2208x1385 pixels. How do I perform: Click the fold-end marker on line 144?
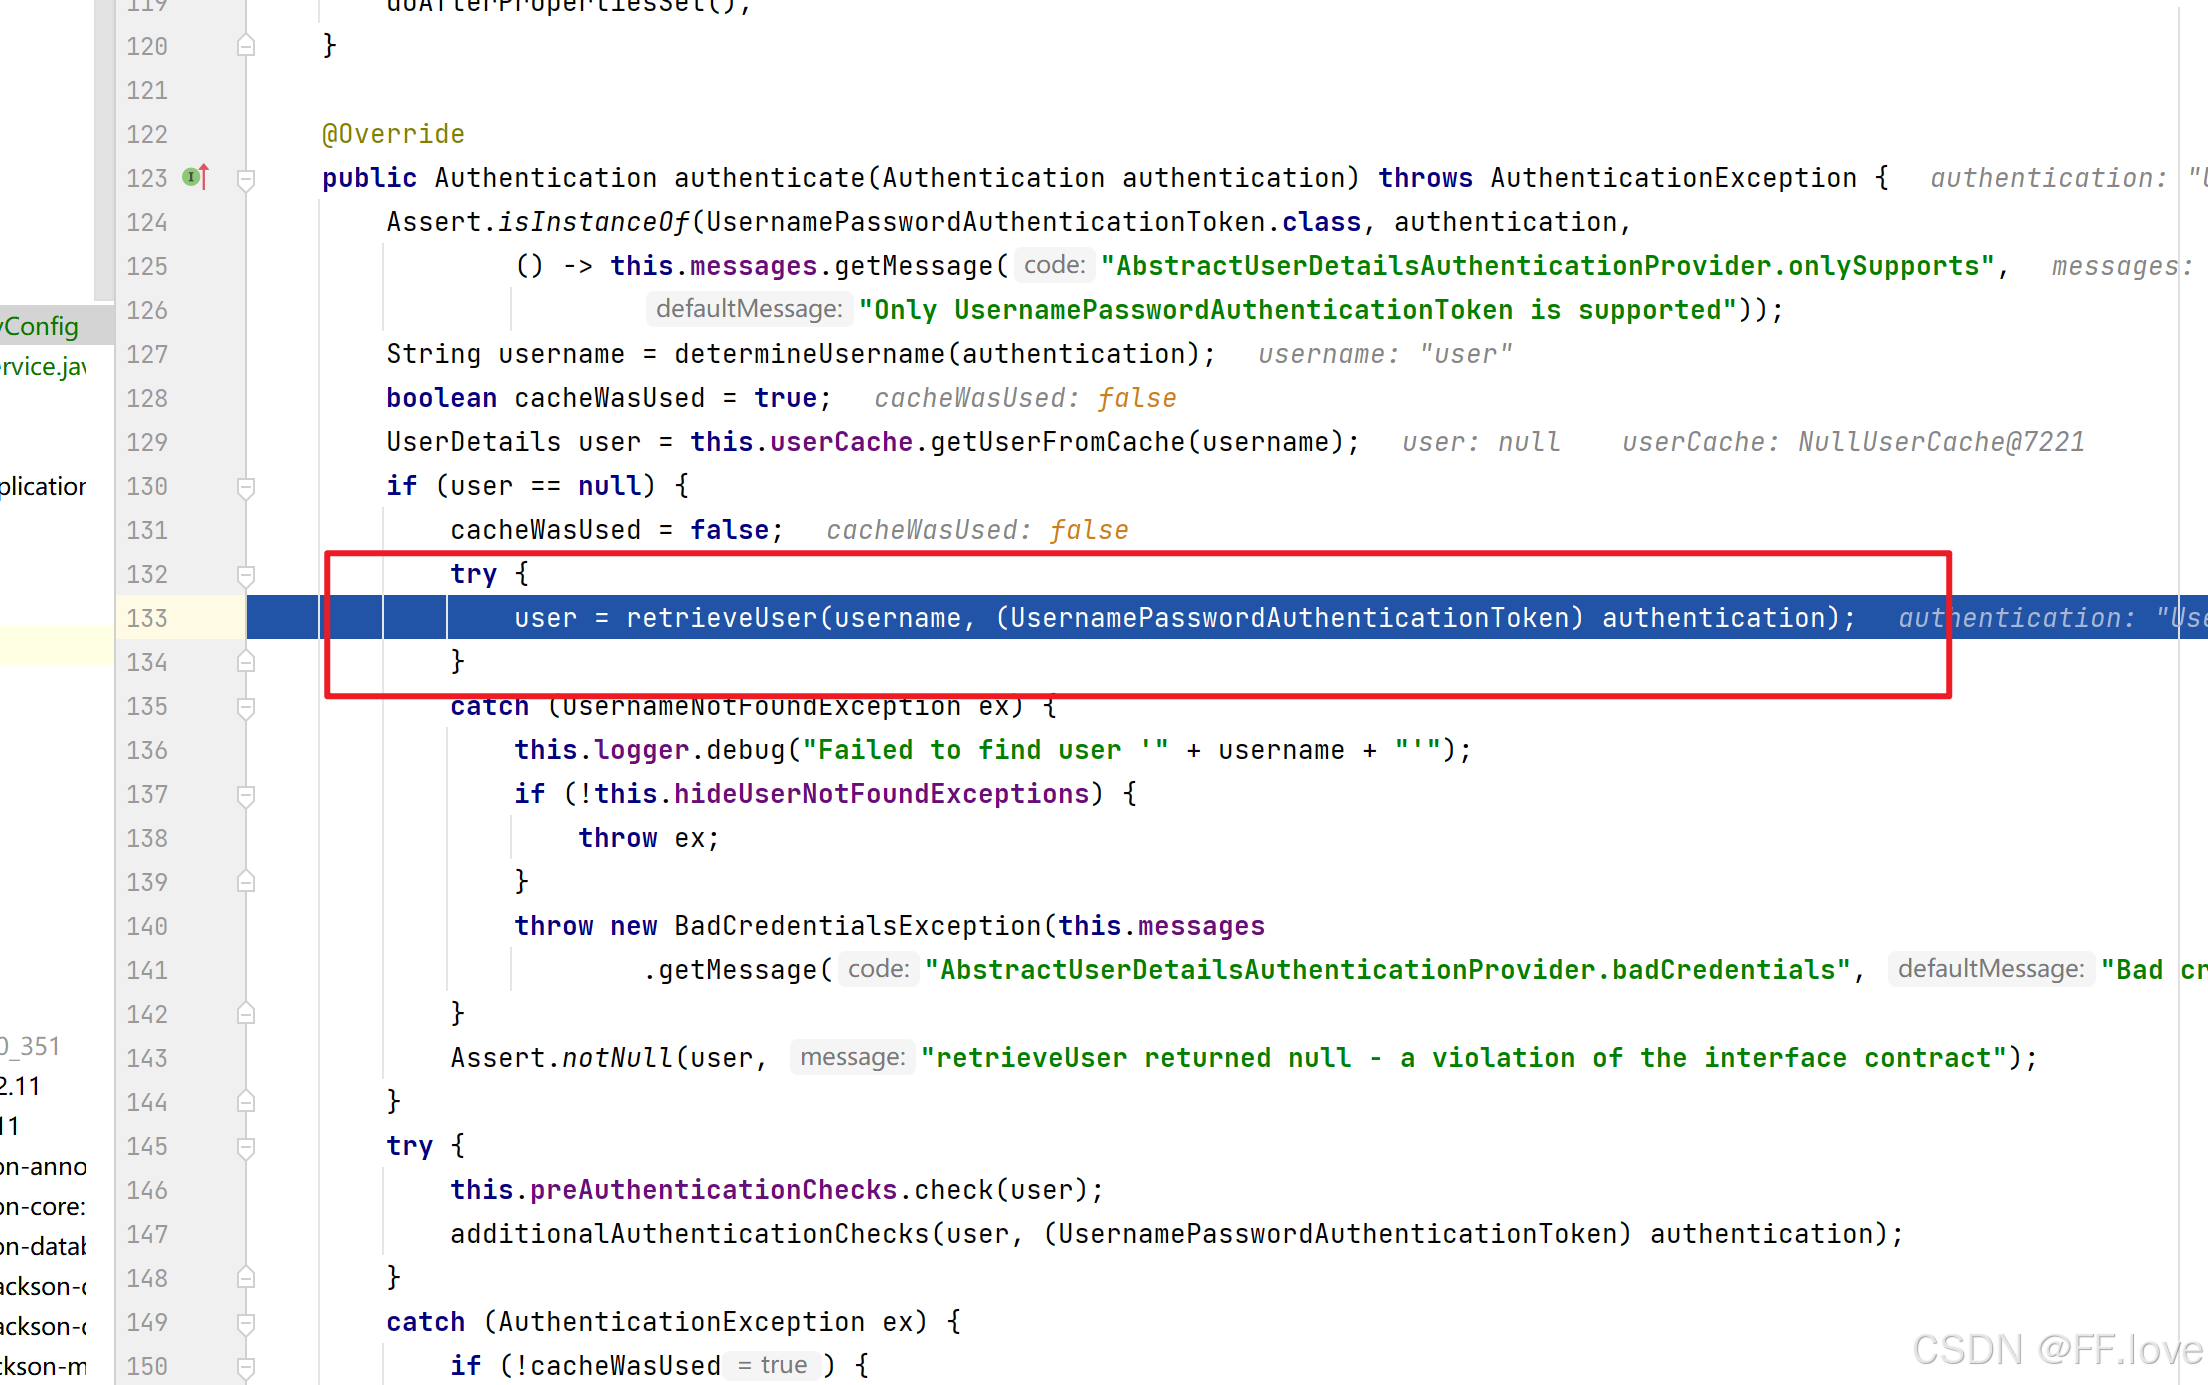[x=246, y=1102]
